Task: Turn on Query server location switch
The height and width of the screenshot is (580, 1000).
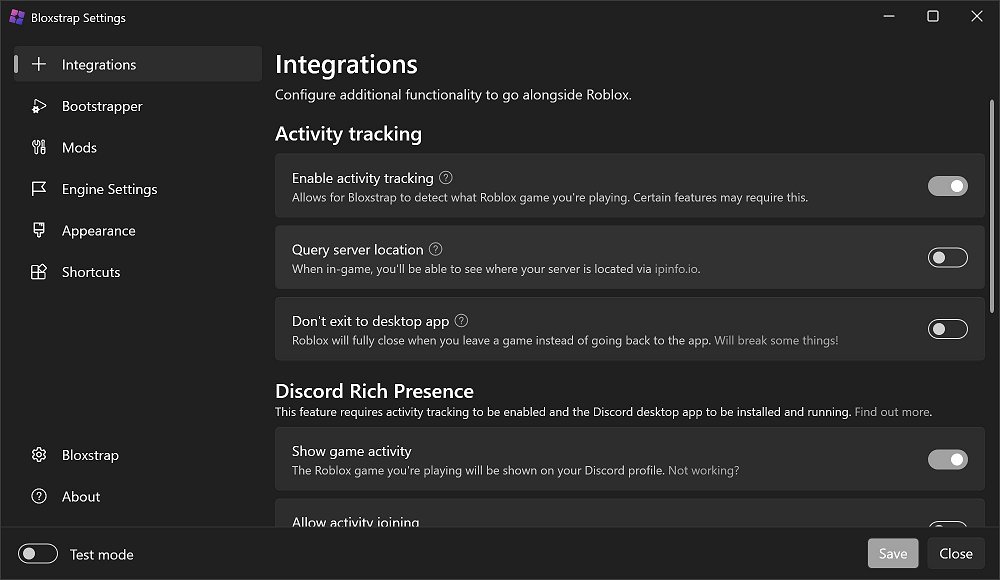Action: [x=947, y=258]
